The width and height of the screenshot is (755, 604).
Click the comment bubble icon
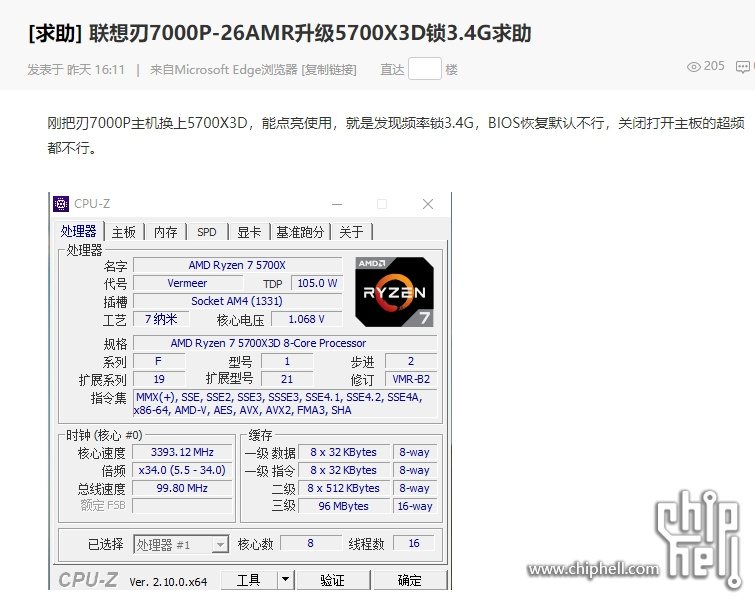click(x=742, y=67)
